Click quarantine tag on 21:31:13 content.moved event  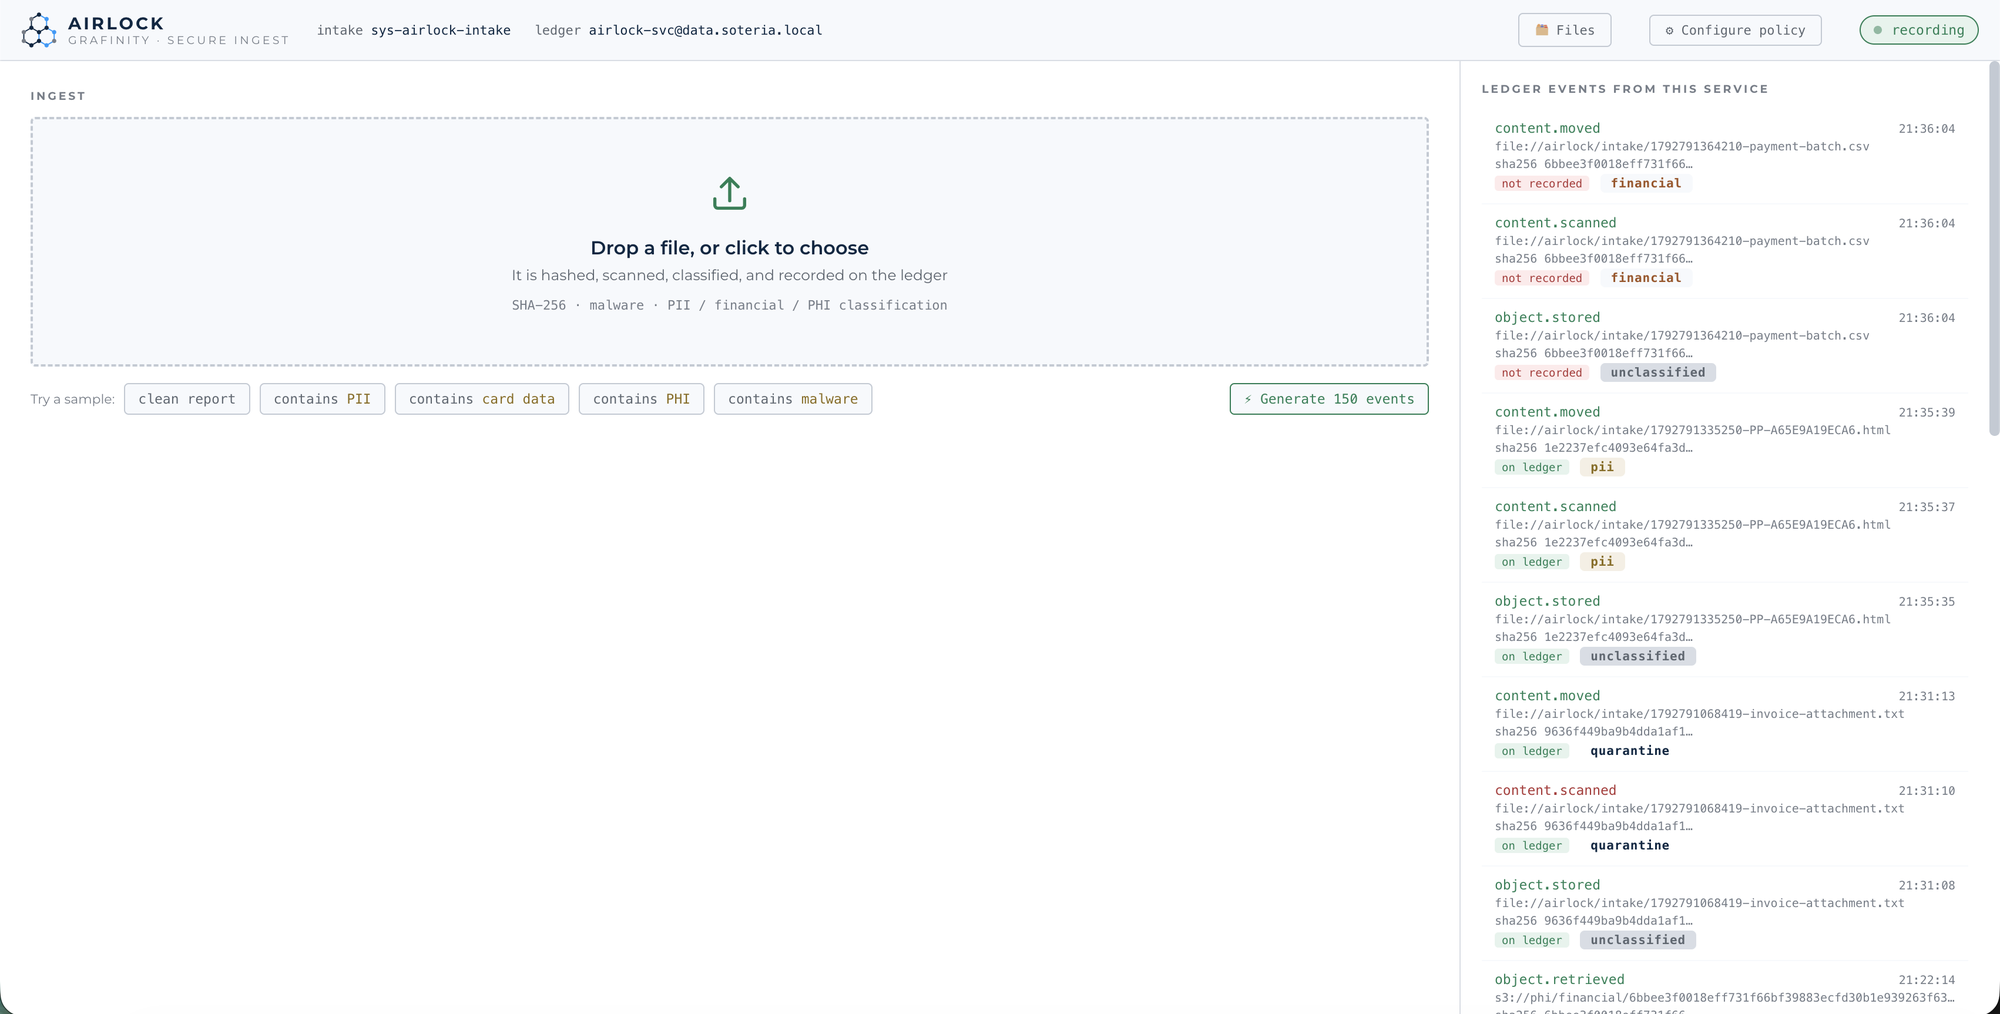click(1630, 751)
